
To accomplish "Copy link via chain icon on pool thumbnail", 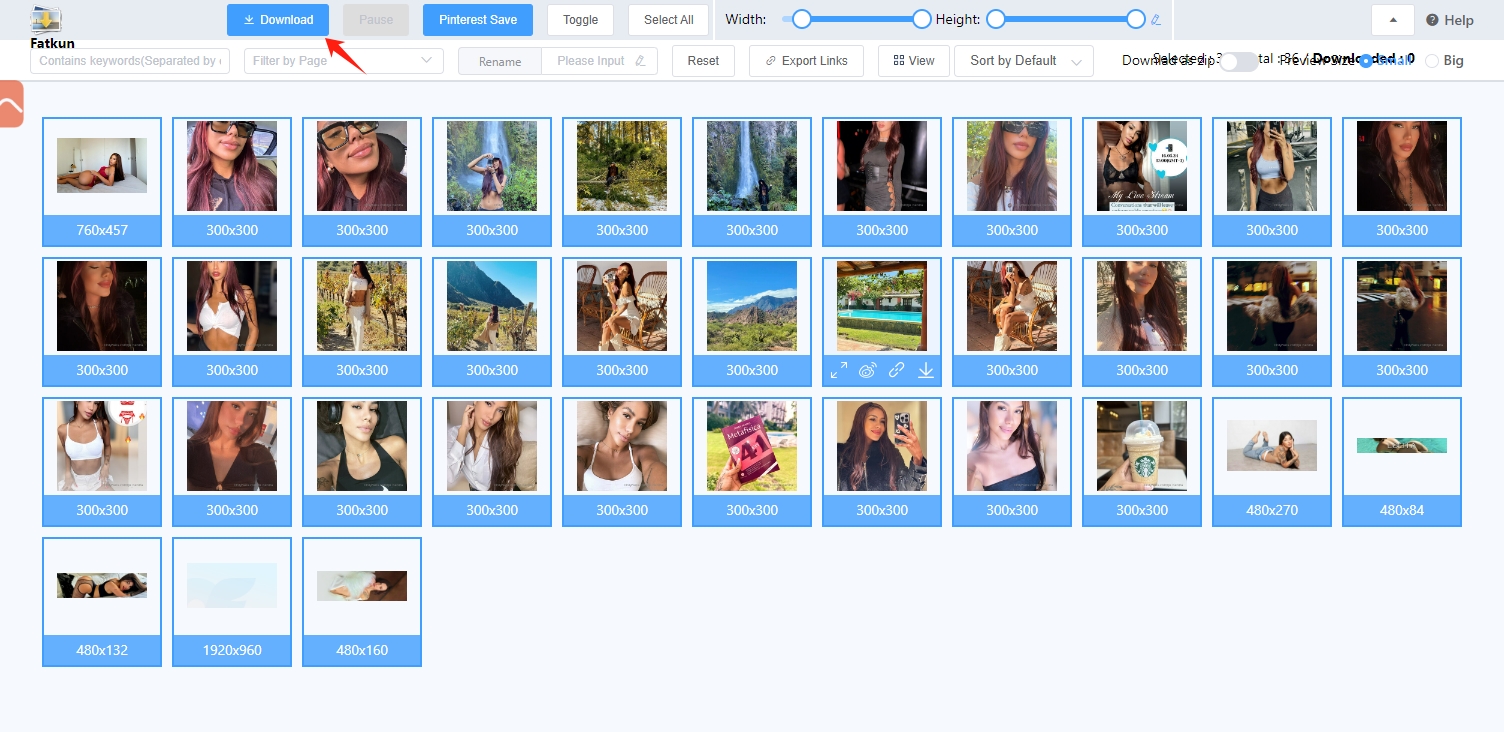I will [x=896, y=370].
